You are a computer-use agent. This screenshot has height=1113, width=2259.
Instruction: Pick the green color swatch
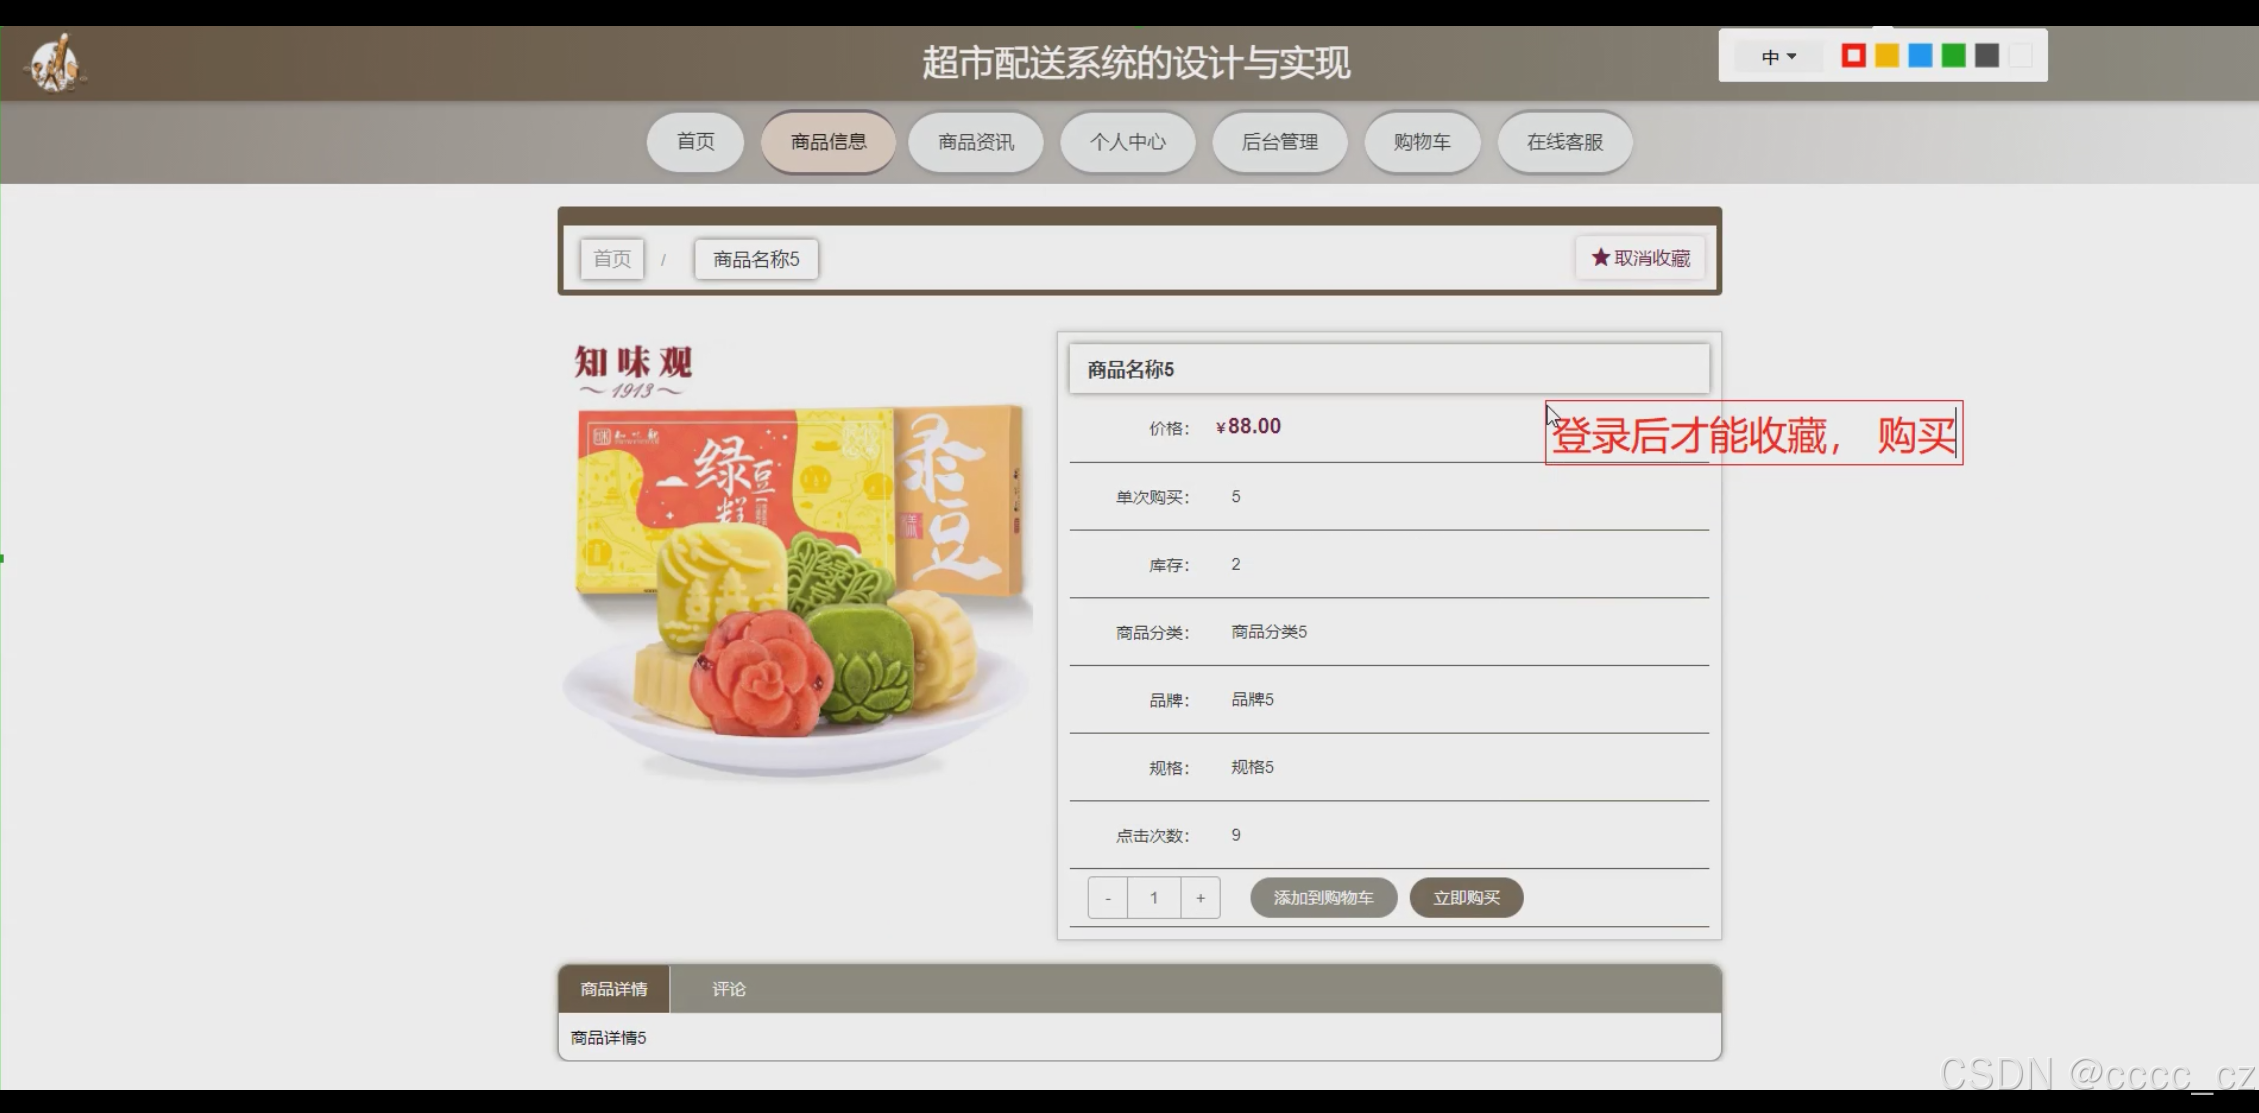click(x=1953, y=56)
